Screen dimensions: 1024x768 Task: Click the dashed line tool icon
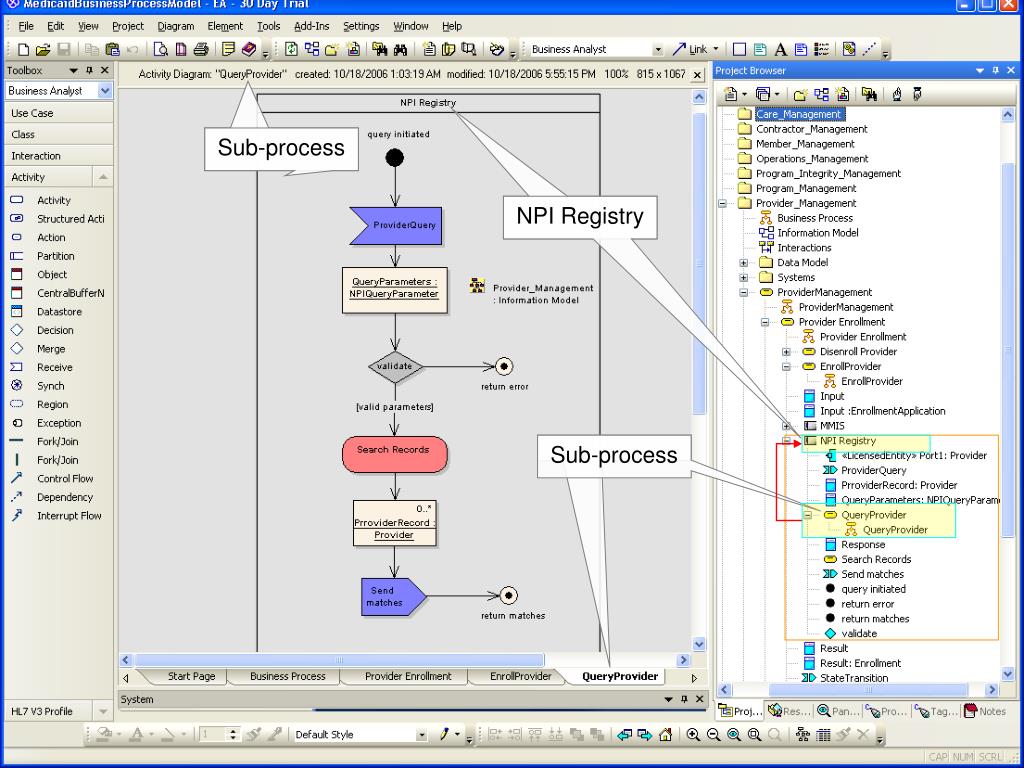click(869, 49)
